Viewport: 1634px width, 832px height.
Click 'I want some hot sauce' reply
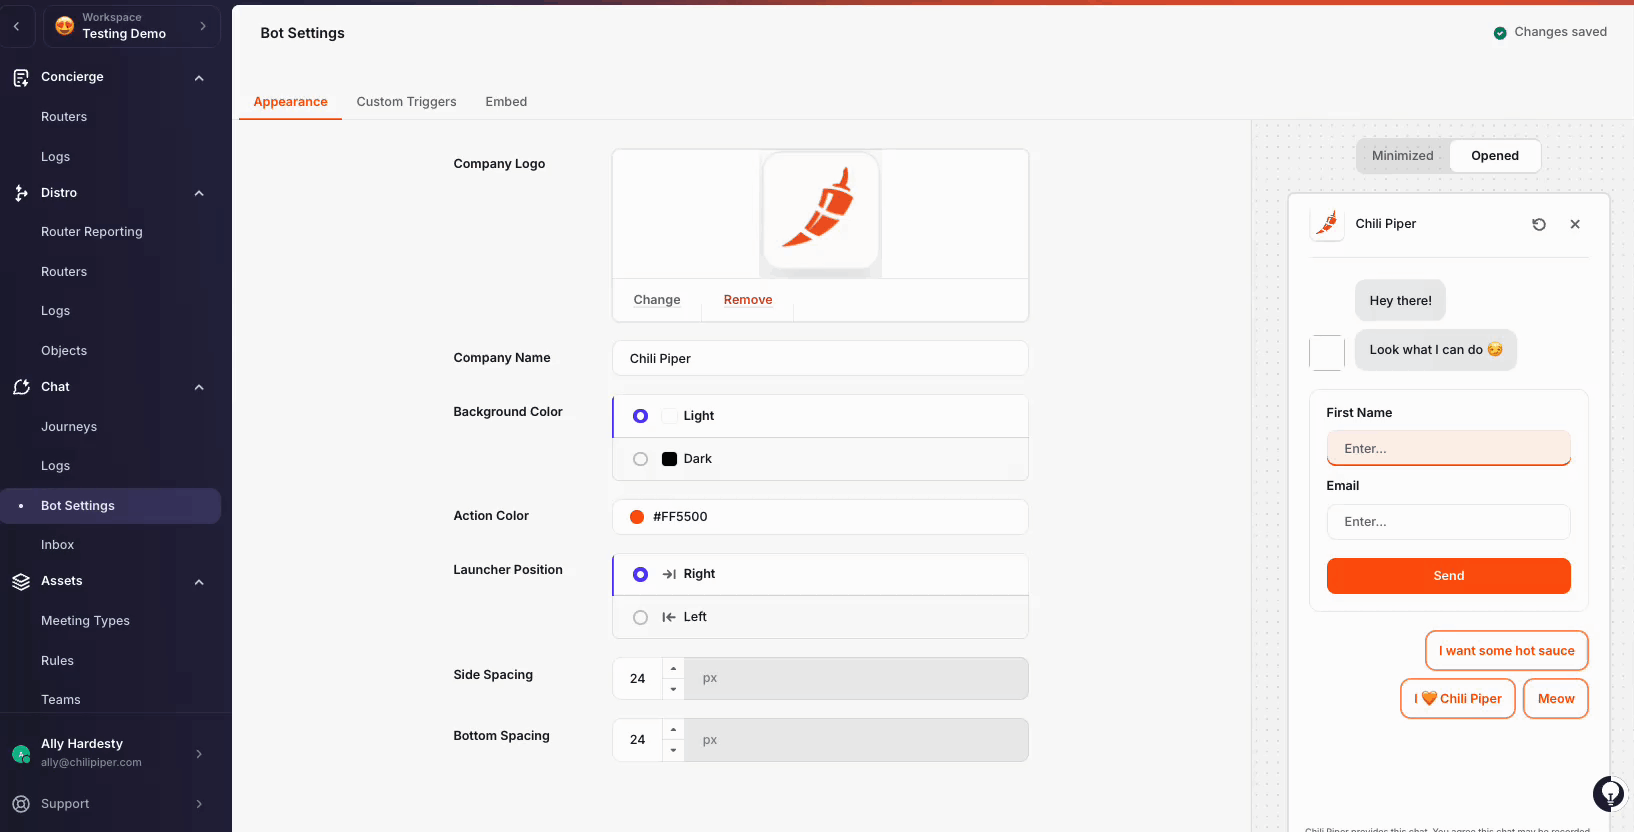1506,651
